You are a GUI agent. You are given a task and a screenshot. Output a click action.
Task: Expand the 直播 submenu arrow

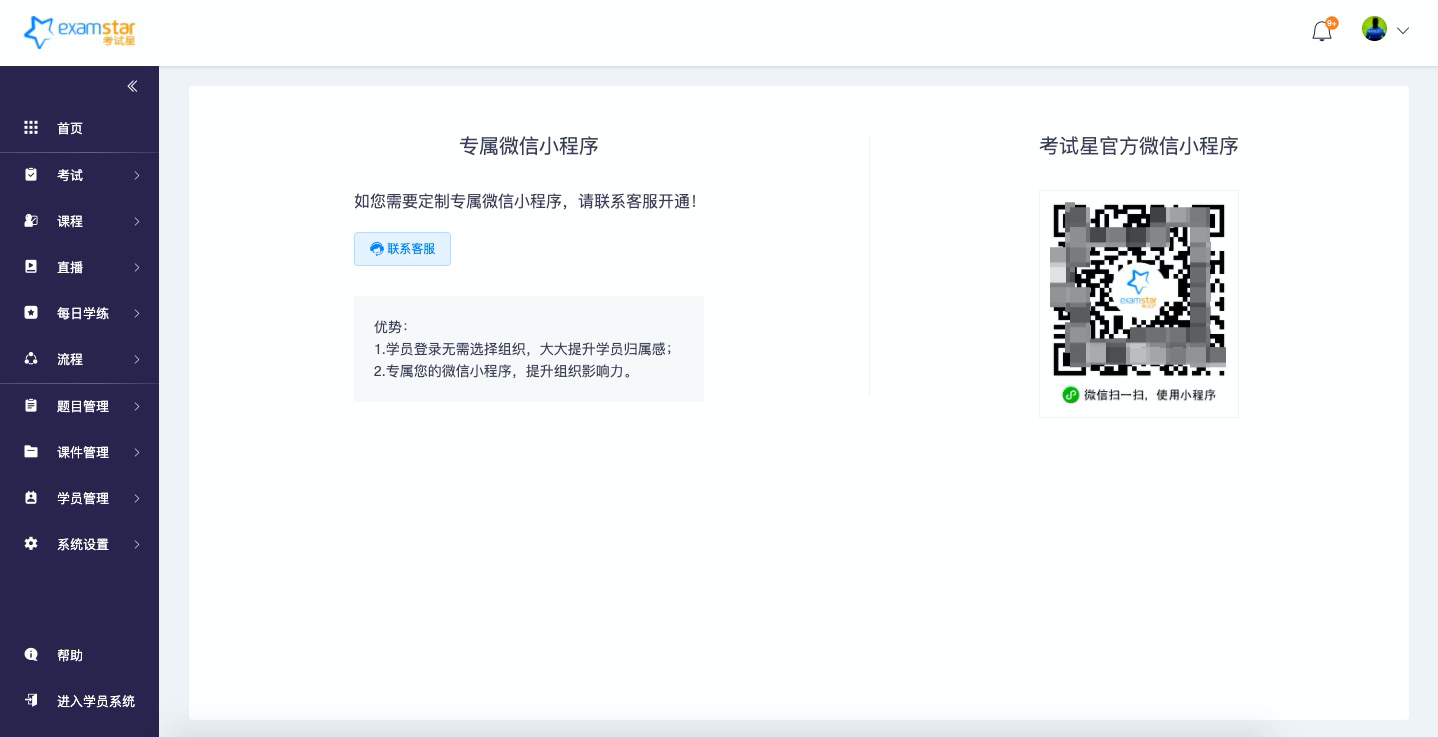pyautogui.click(x=137, y=268)
